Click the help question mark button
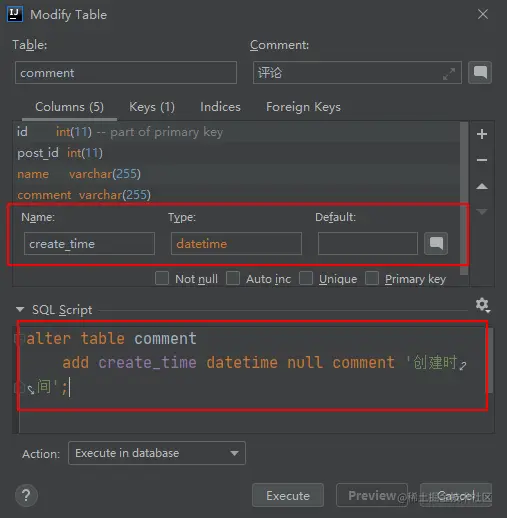507x518 pixels. (x=26, y=495)
